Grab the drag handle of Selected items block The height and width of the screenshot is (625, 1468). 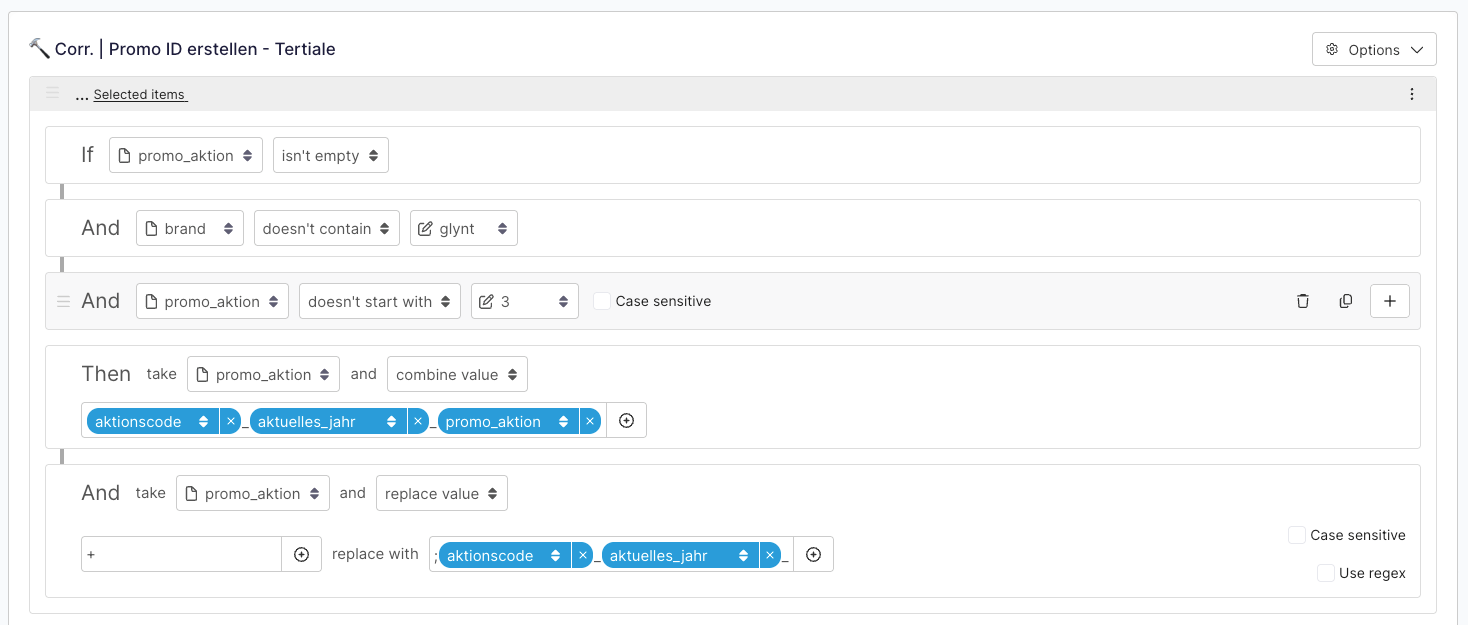click(53, 93)
